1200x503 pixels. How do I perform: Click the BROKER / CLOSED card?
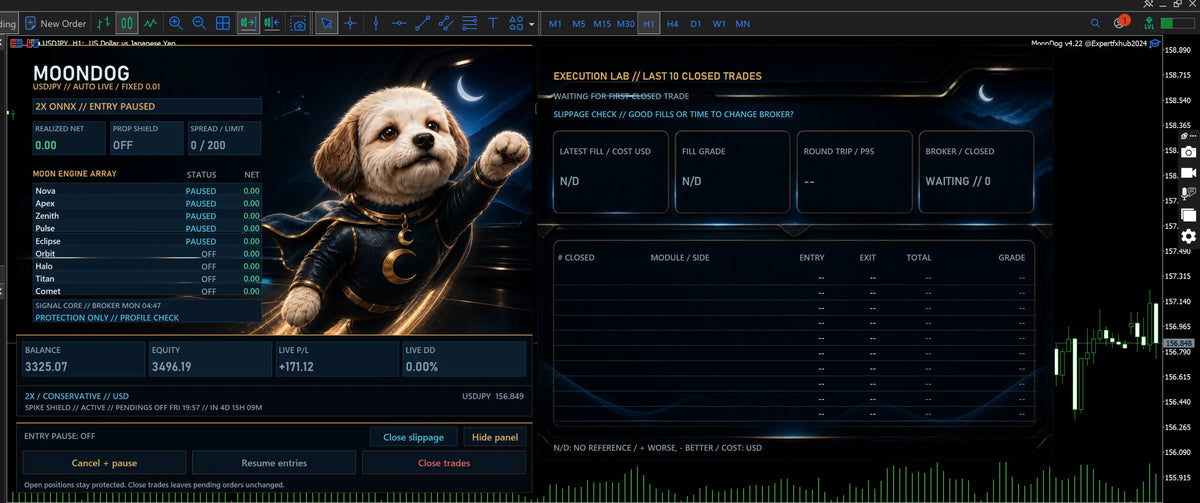click(x=976, y=171)
